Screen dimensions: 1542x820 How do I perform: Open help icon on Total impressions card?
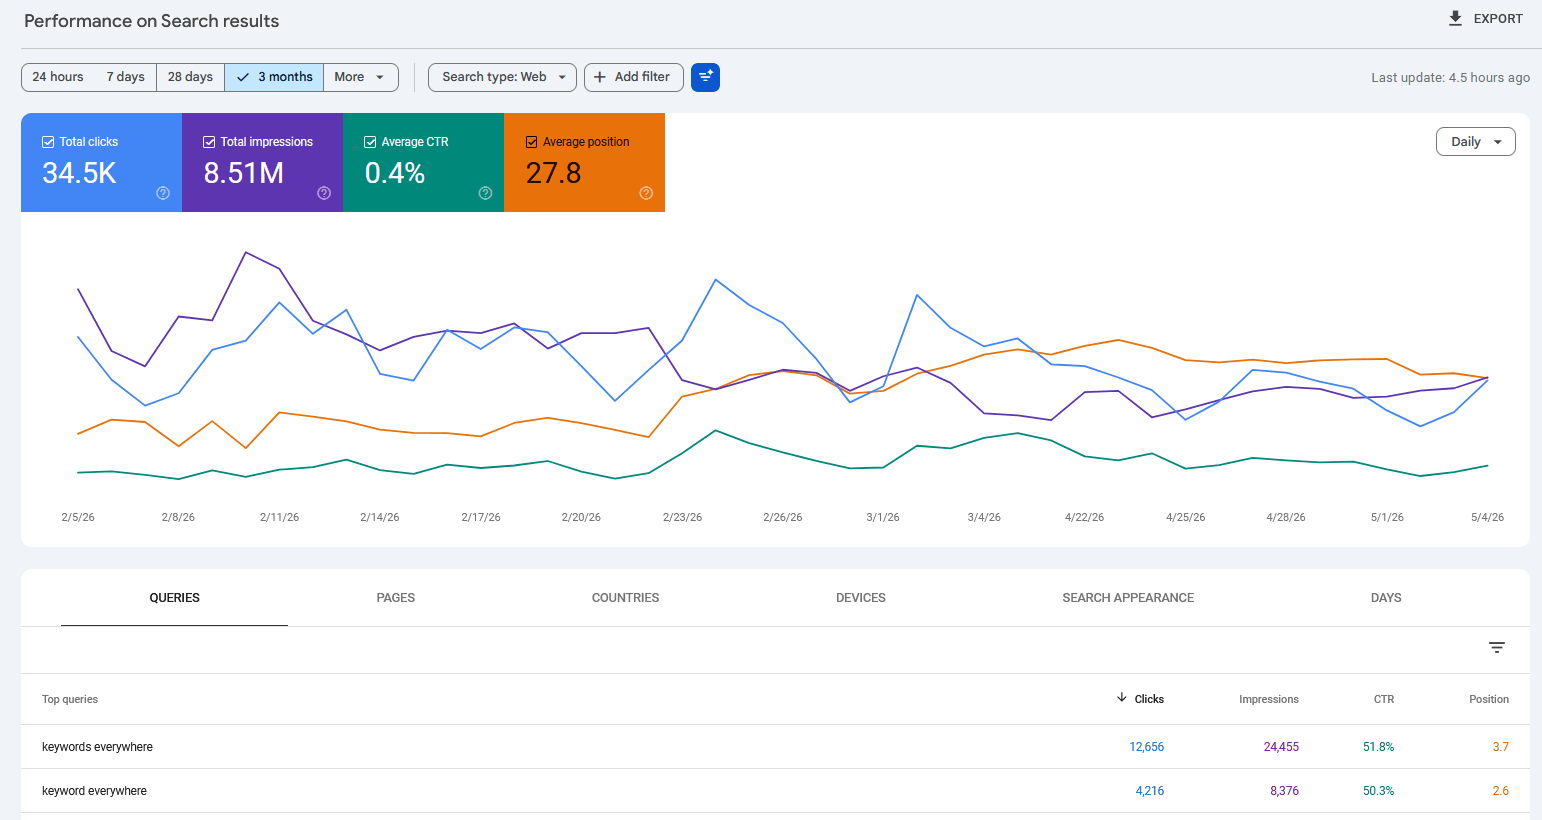coord(324,193)
